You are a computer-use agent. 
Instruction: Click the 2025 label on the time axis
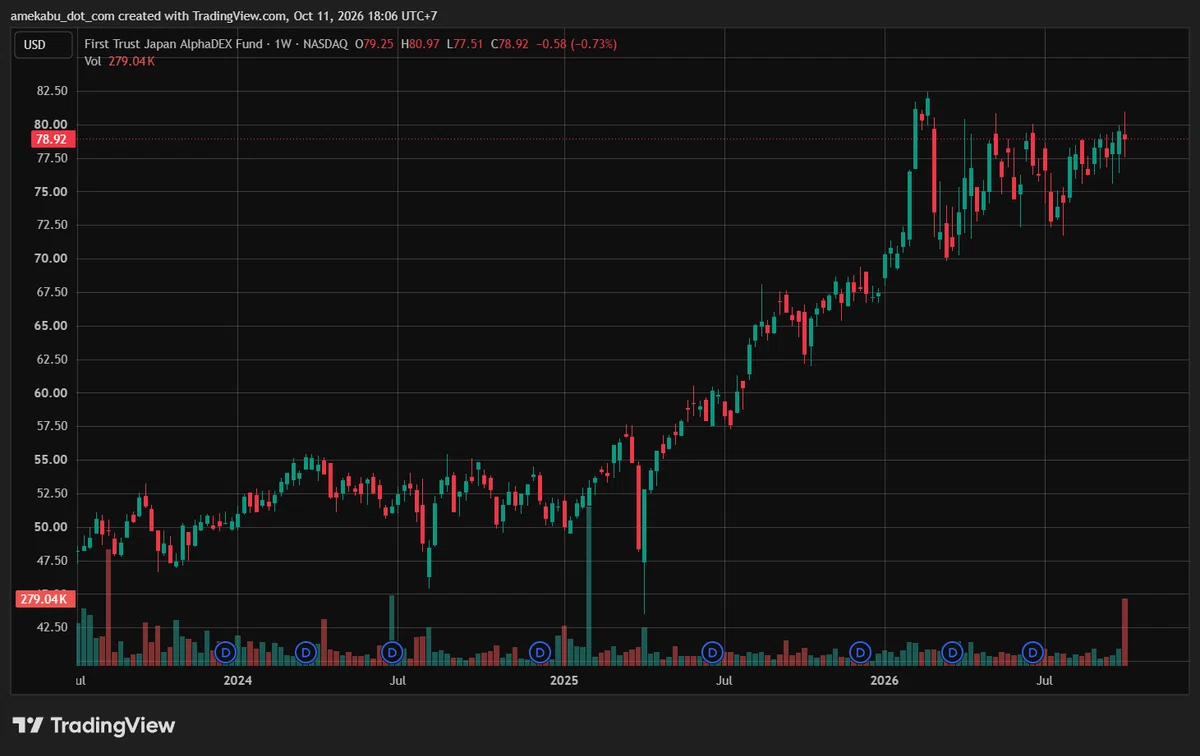click(564, 681)
